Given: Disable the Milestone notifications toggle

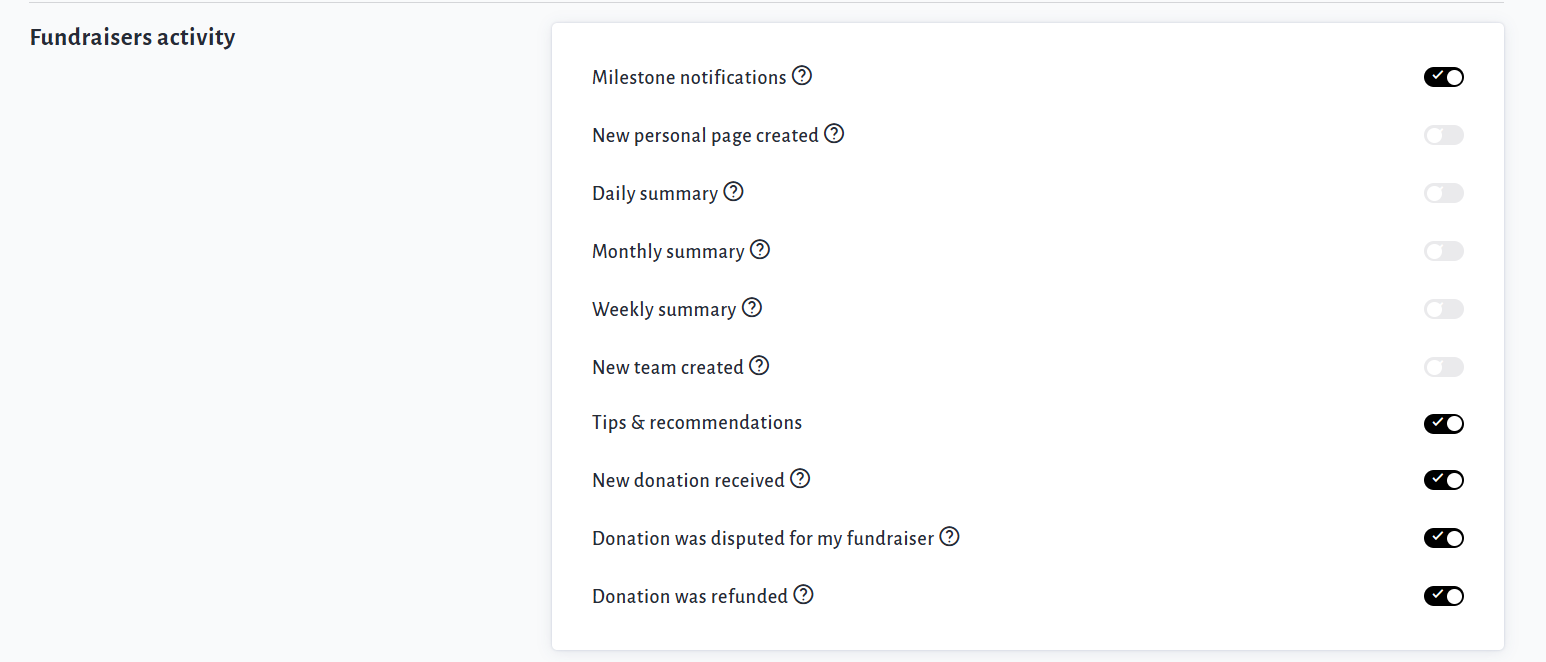Looking at the screenshot, I should coord(1443,77).
